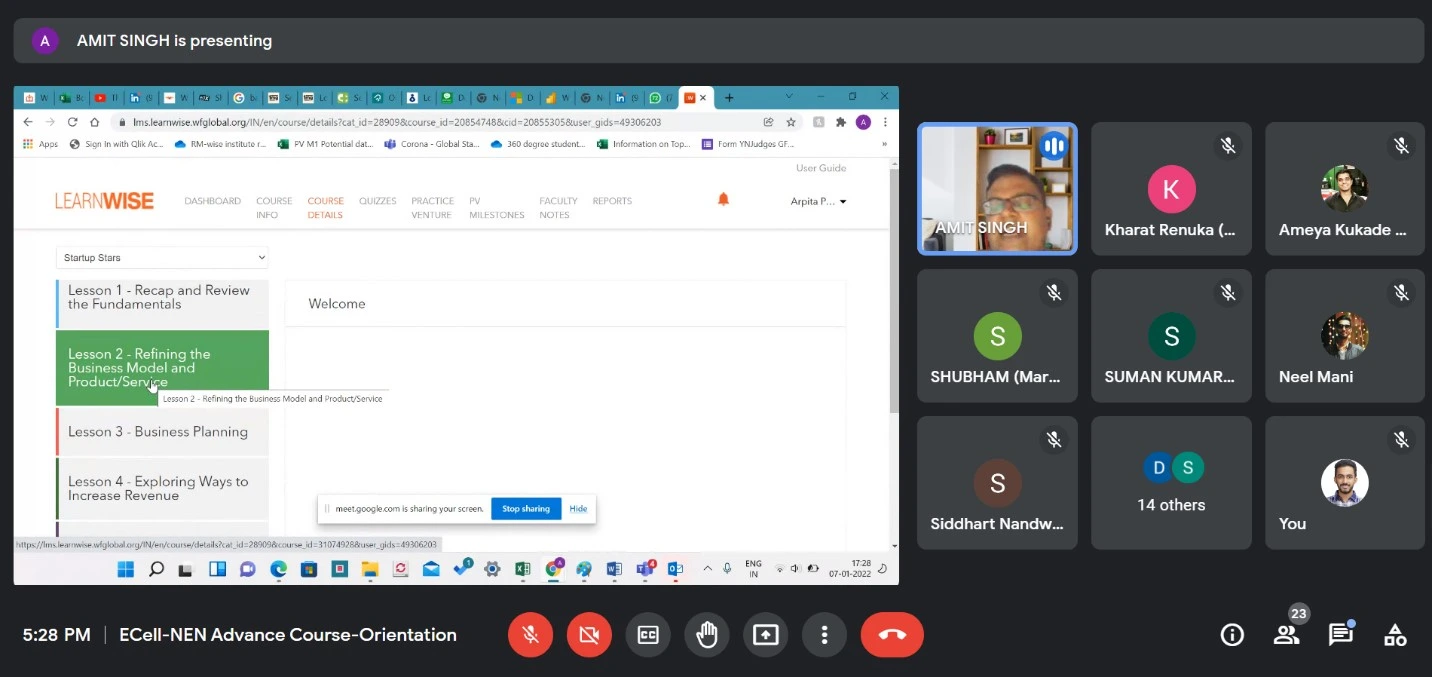This screenshot has height=677, width=1432.
Task: Click browser home icon in shared screen
Action: pyautogui.click(x=95, y=122)
